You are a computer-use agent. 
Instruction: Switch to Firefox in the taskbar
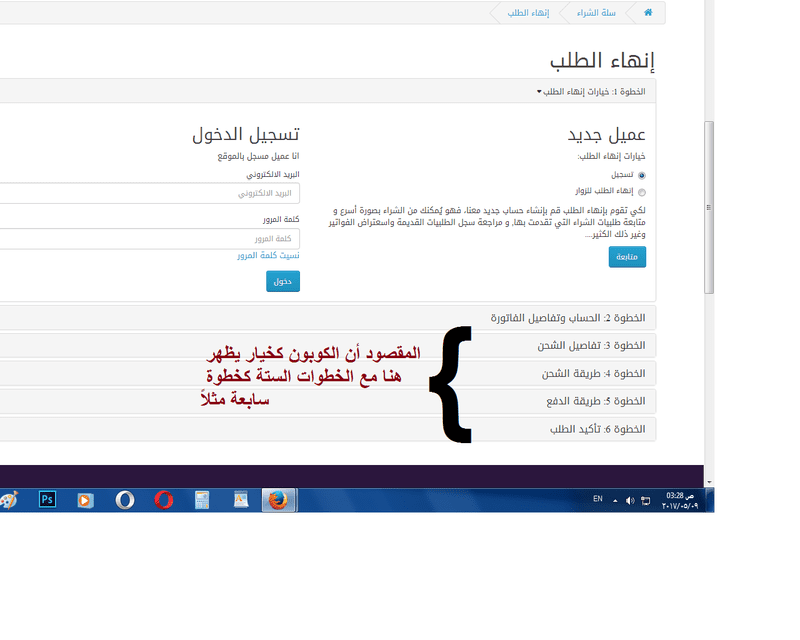point(279,500)
